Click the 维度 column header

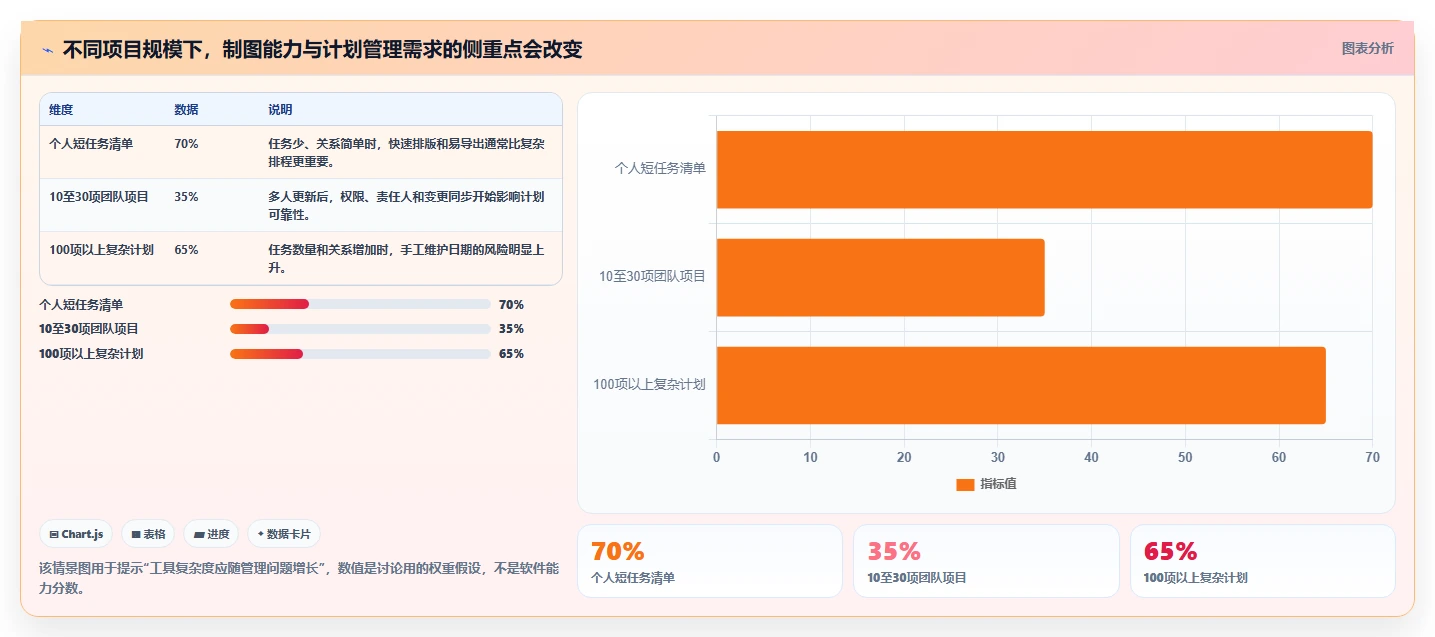click(61, 109)
